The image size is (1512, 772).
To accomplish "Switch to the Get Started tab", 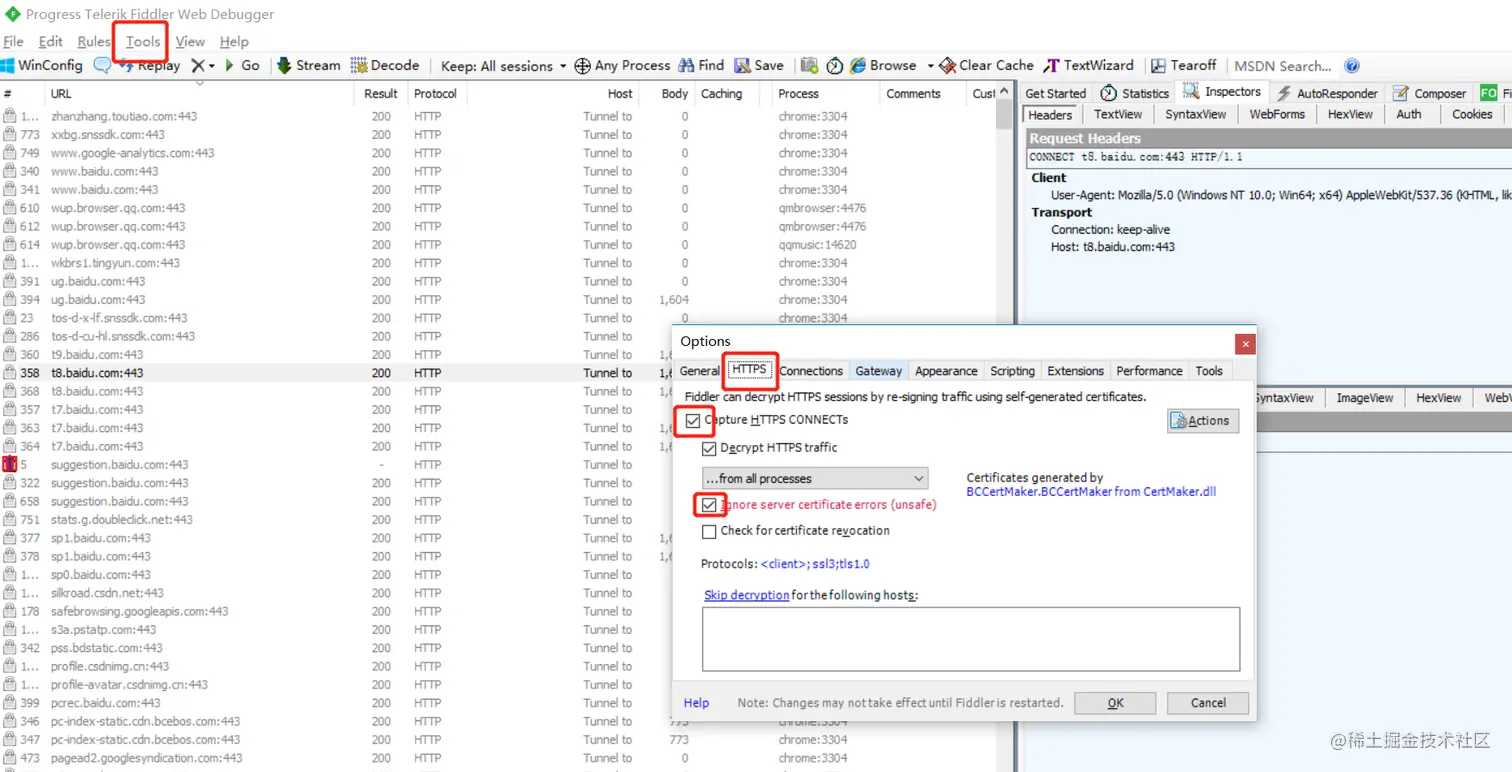I will (x=1055, y=93).
